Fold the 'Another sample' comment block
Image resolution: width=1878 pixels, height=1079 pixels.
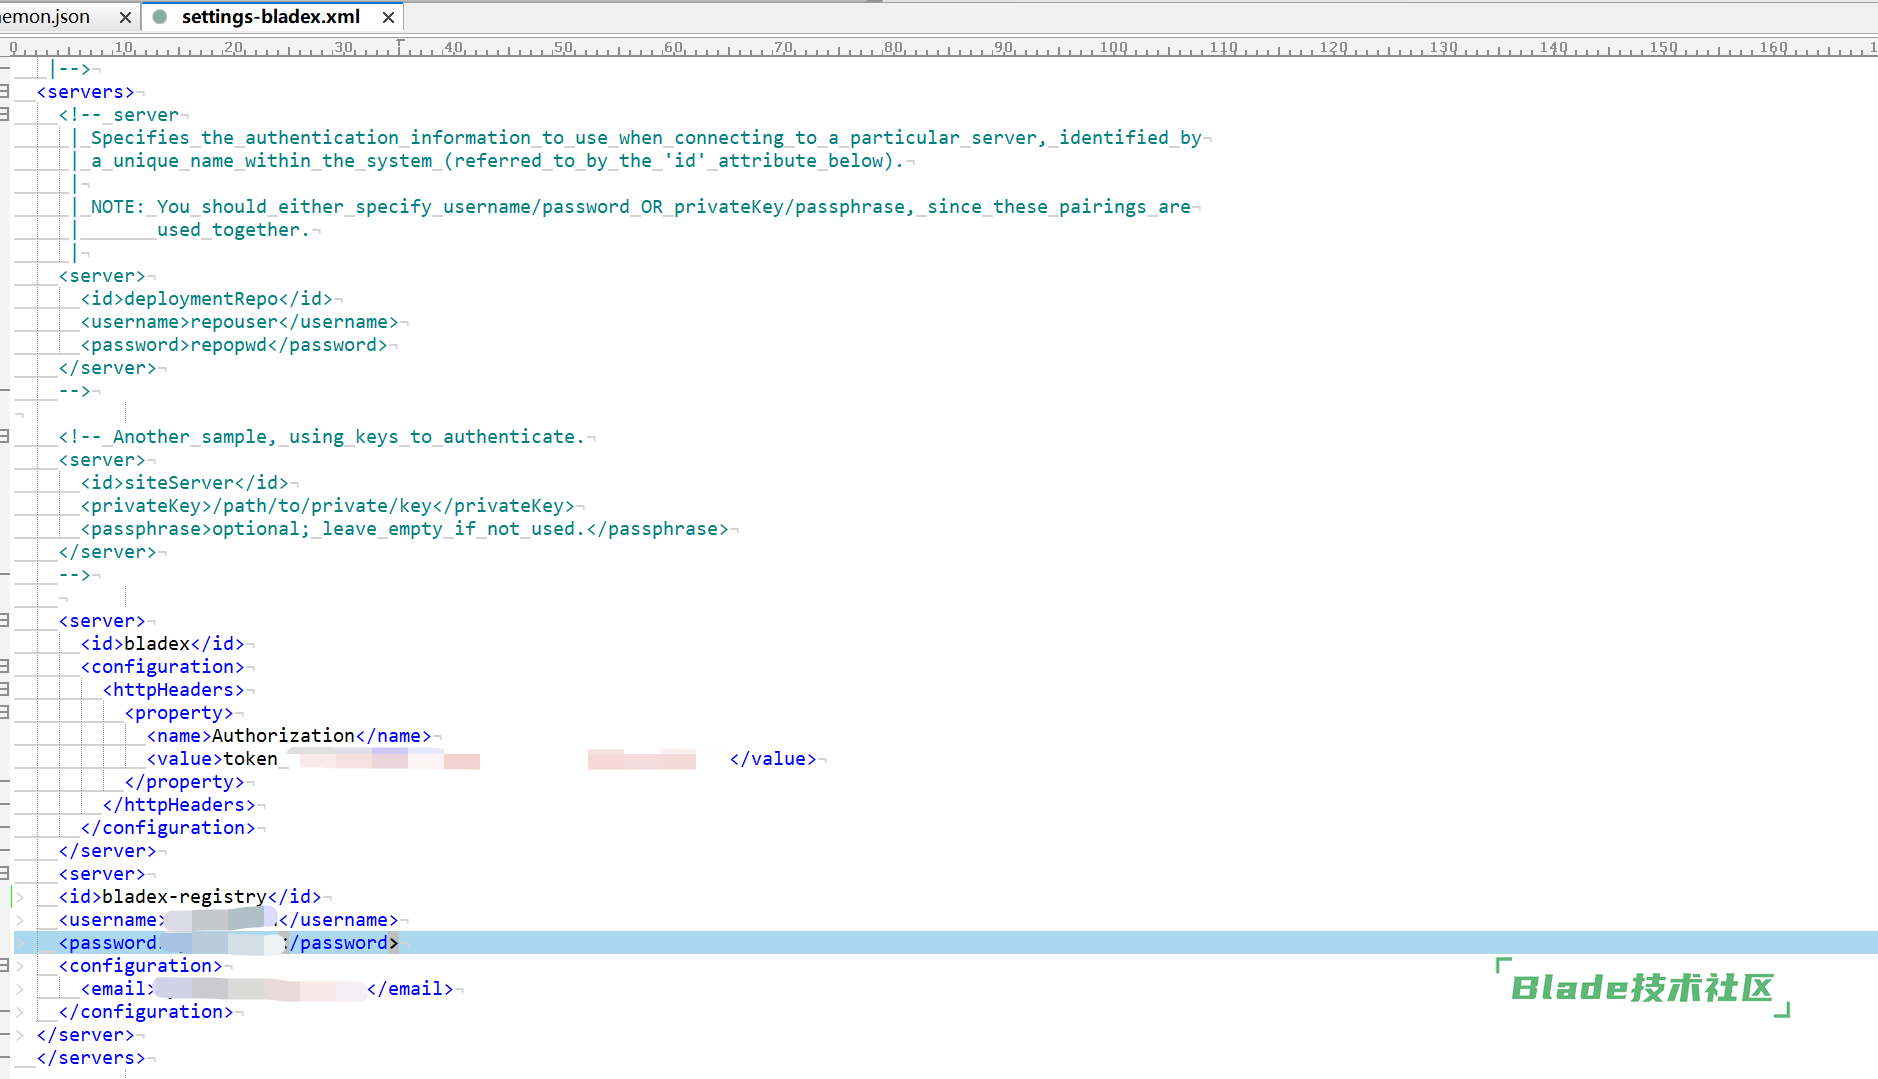[x=5, y=437]
